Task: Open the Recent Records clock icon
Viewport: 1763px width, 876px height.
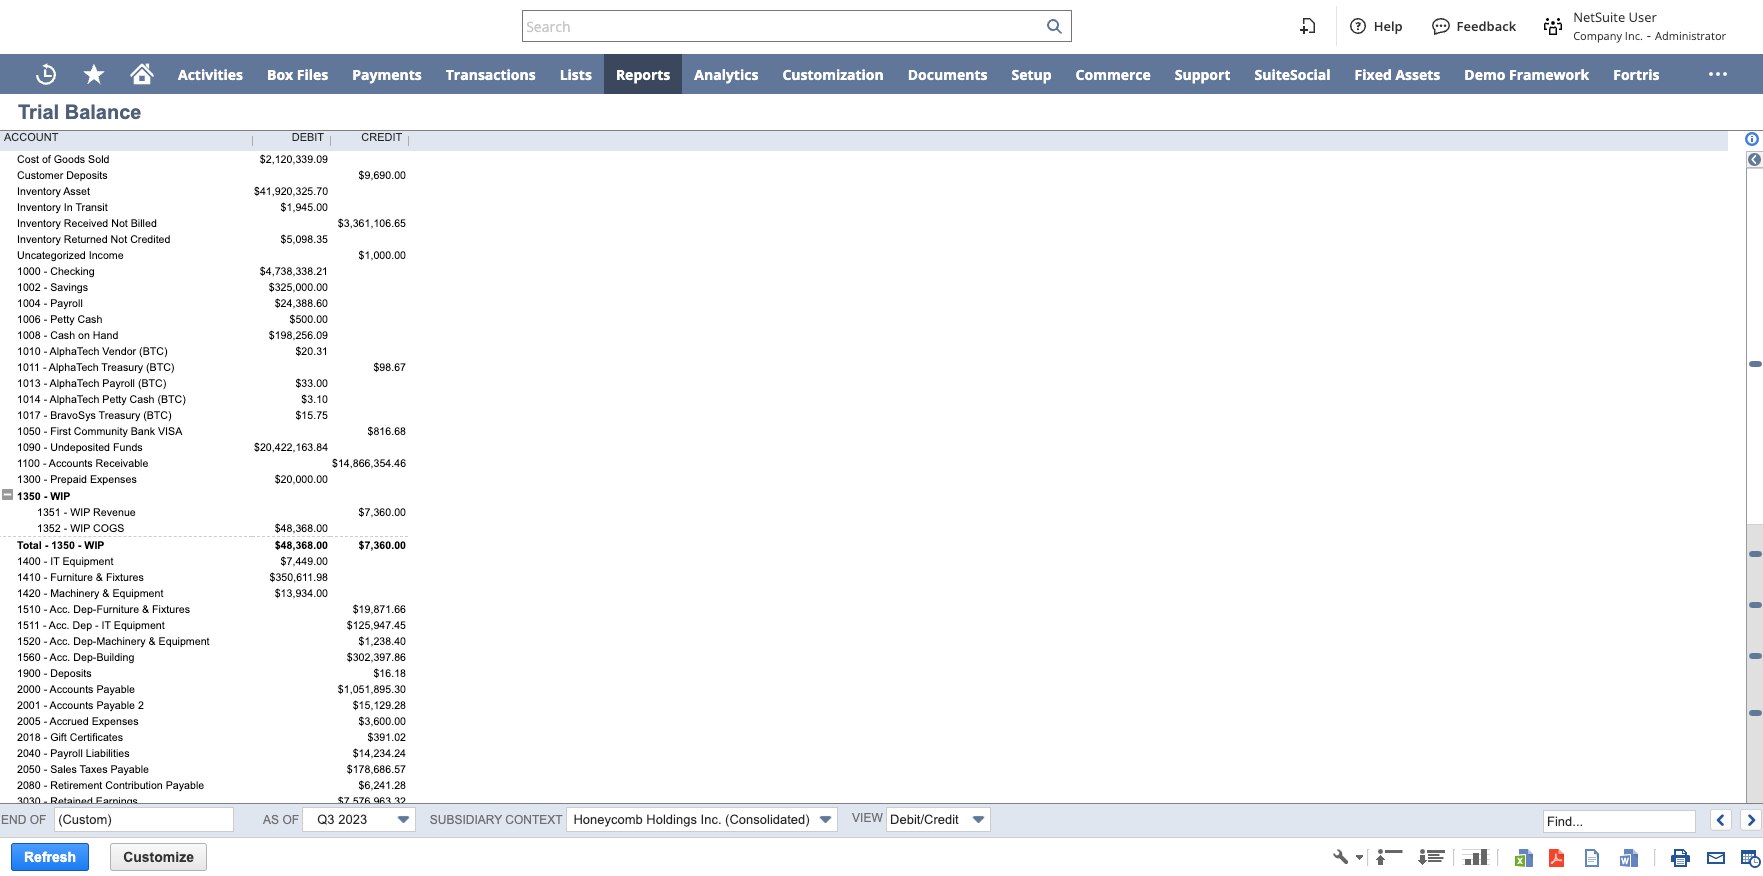Action: [x=46, y=74]
